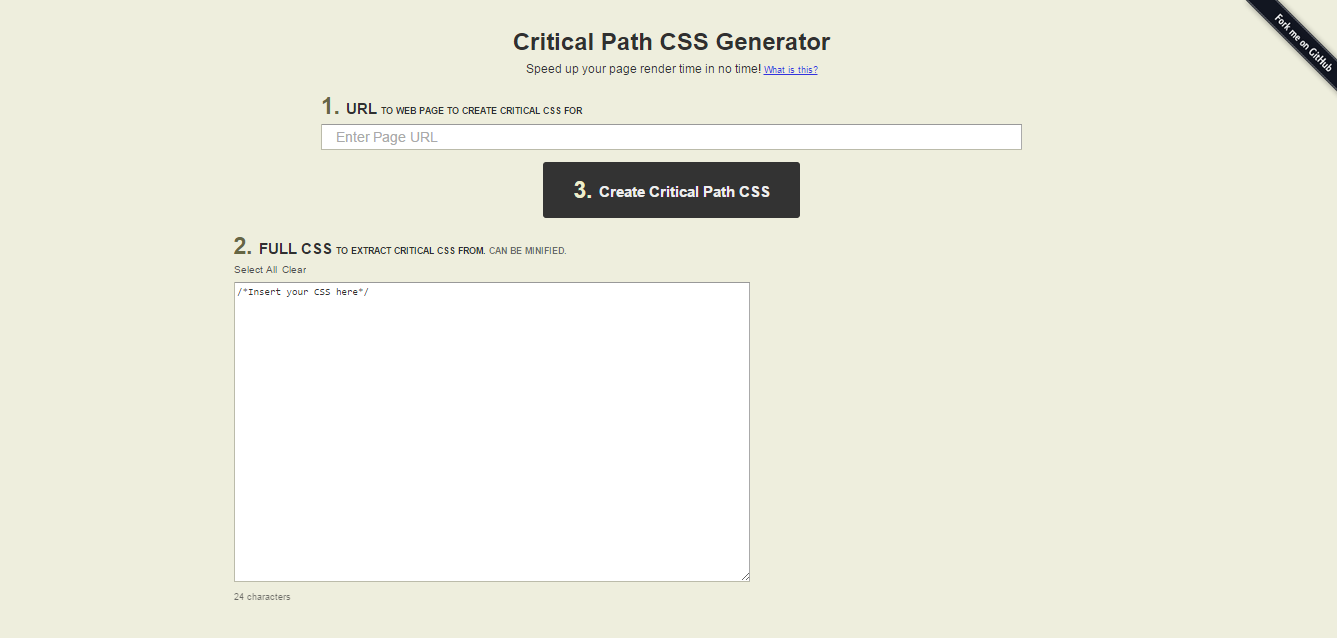The width and height of the screenshot is (1337, 638).
Task: Click the 'CAN BE MINIFIED.' note
Action: click(x=527, y=251)
